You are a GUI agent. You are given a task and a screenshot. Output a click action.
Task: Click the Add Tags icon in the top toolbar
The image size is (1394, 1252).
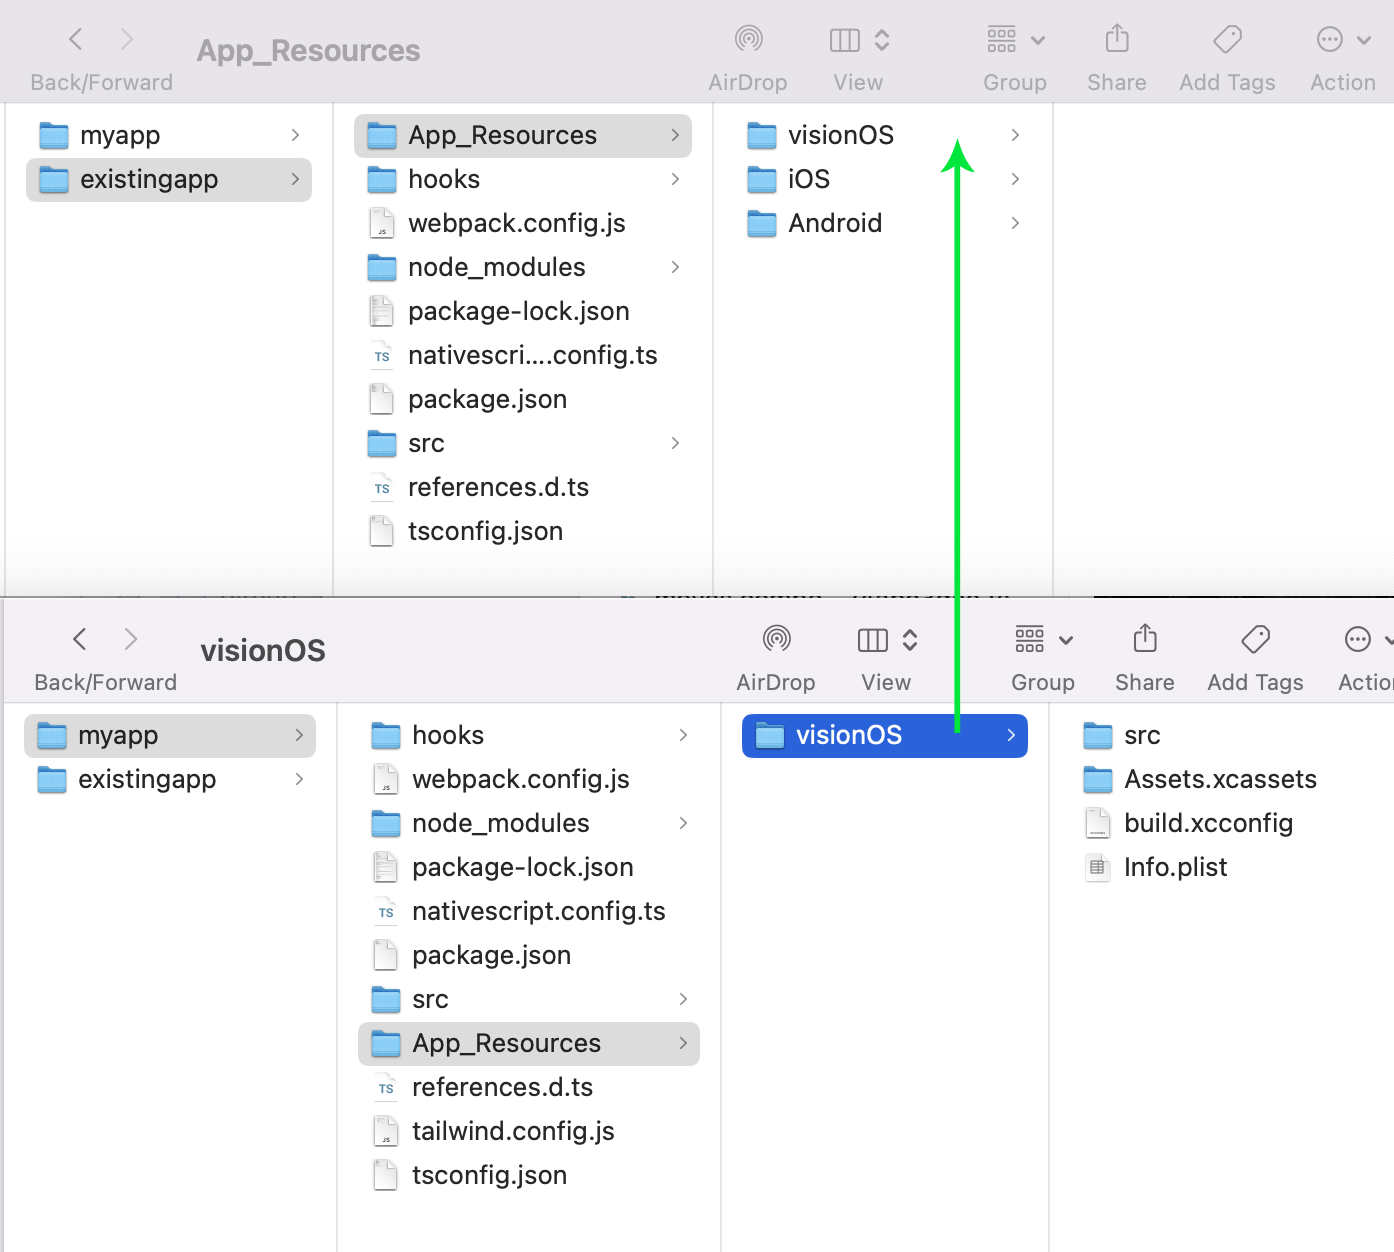tap(1227, 40)
